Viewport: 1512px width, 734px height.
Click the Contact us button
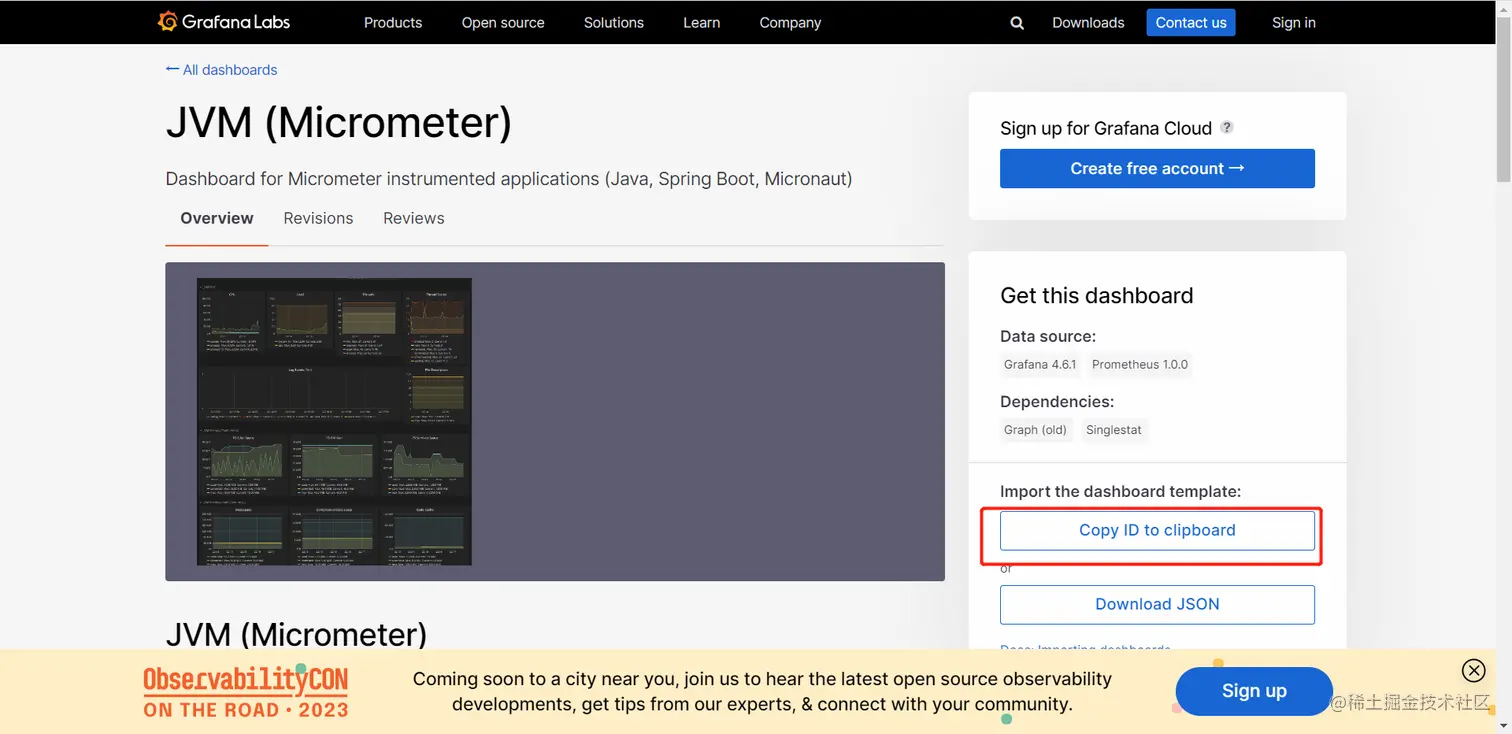coord(1191,23)
